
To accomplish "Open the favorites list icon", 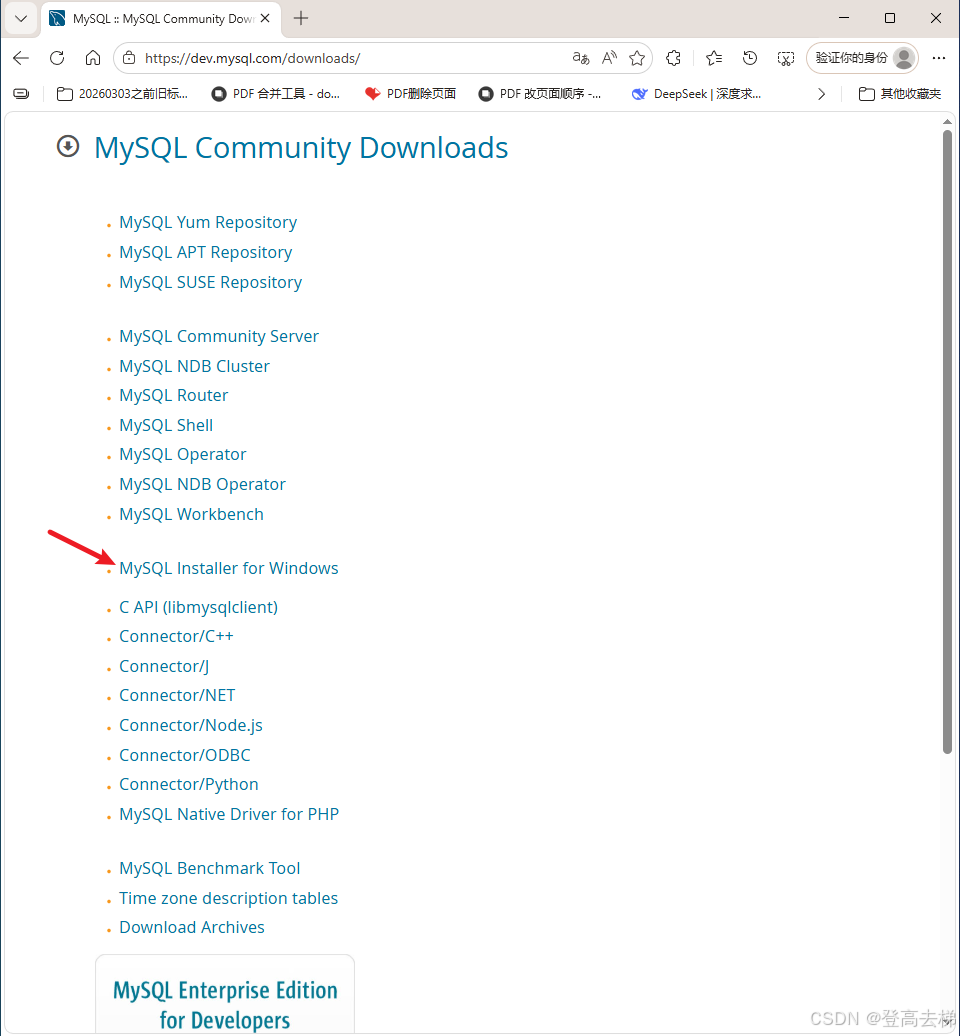I will coord(714,58).
